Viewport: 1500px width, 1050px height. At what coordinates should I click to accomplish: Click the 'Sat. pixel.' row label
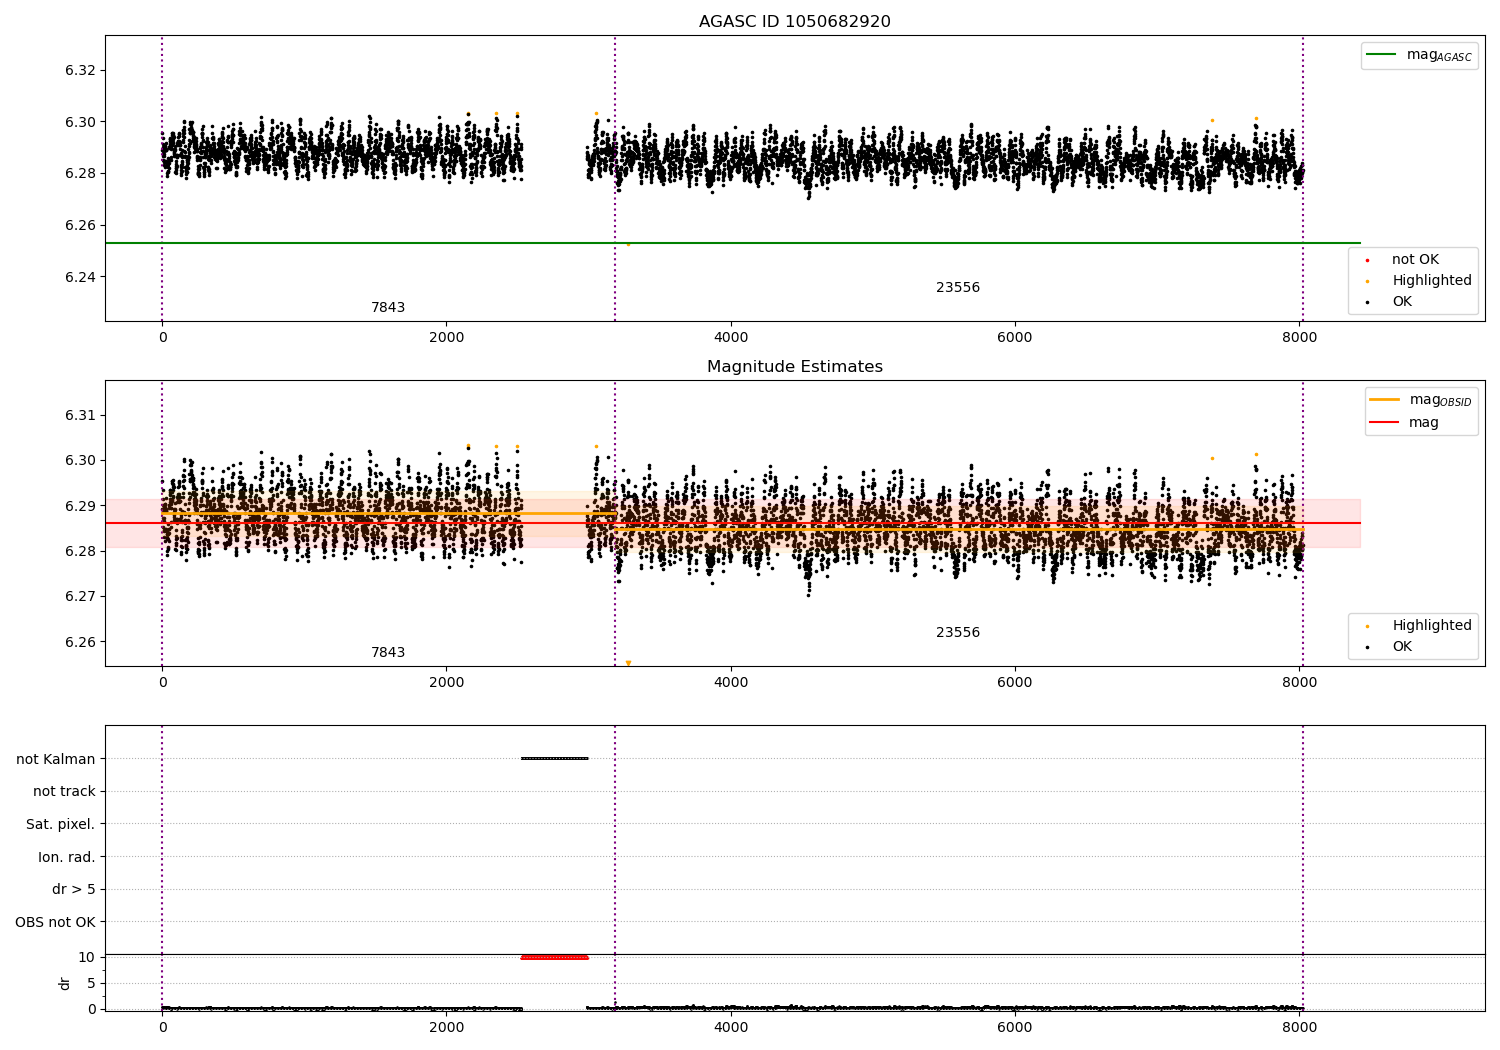pyautogui.click(x=61, y=824)
